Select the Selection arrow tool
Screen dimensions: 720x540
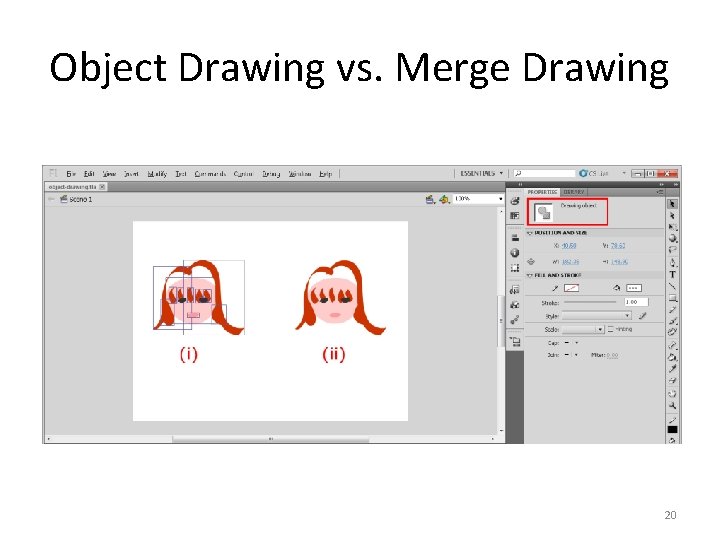(672, 204)
